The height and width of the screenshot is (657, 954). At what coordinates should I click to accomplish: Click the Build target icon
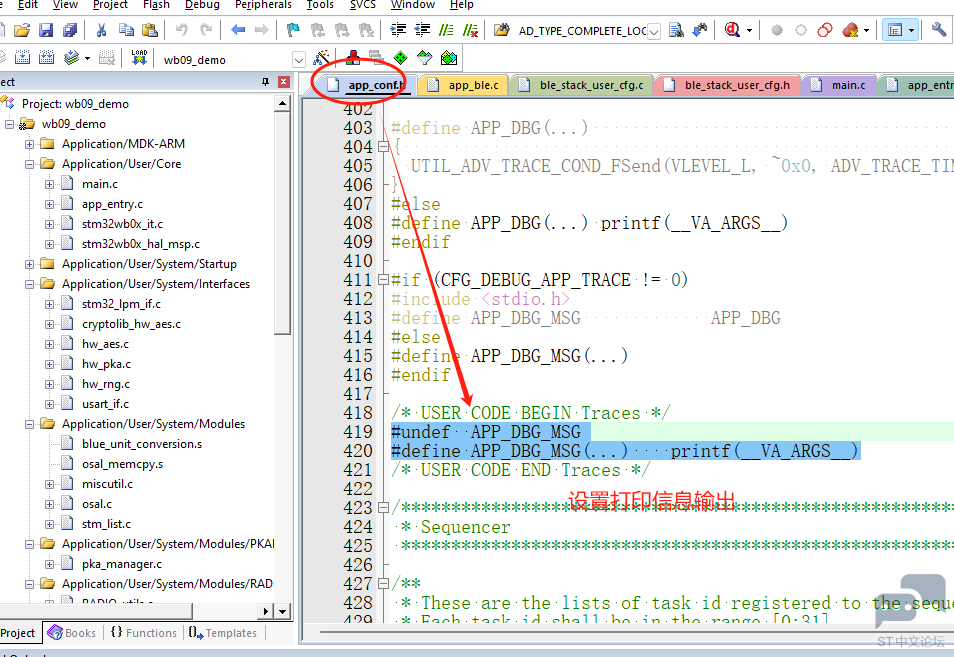click(22, 58)
